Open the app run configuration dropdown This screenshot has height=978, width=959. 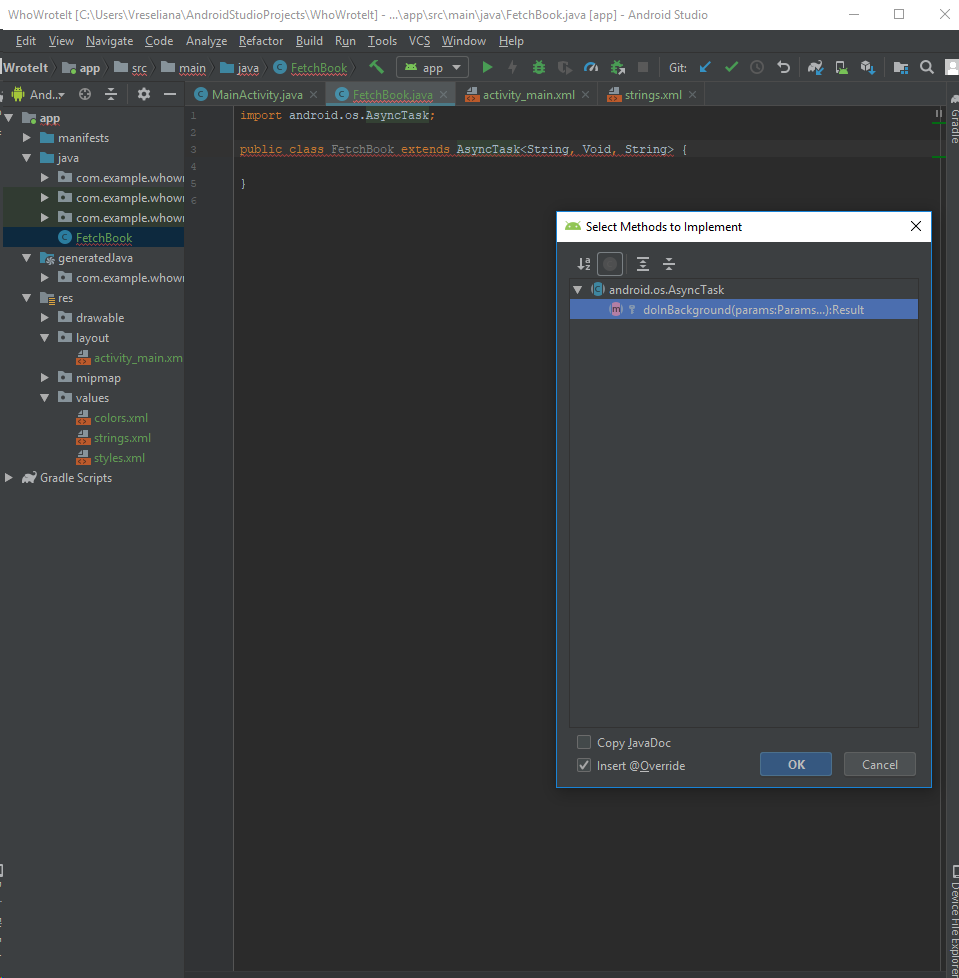(432, 67)
